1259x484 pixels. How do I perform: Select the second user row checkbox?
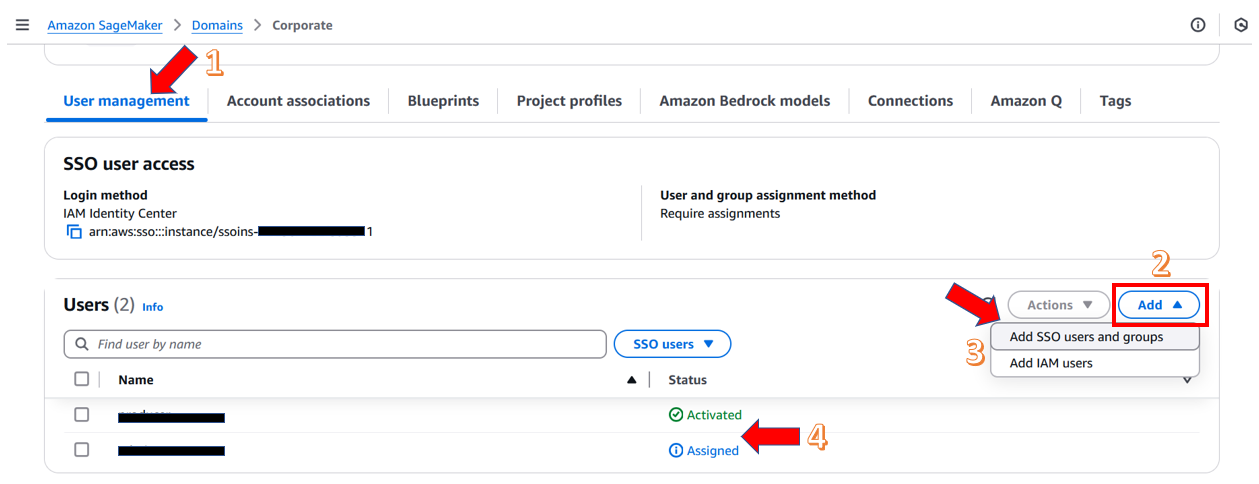(82, 450)
